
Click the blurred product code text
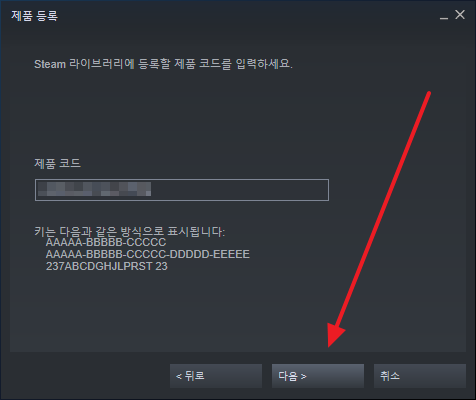[94, 189]
